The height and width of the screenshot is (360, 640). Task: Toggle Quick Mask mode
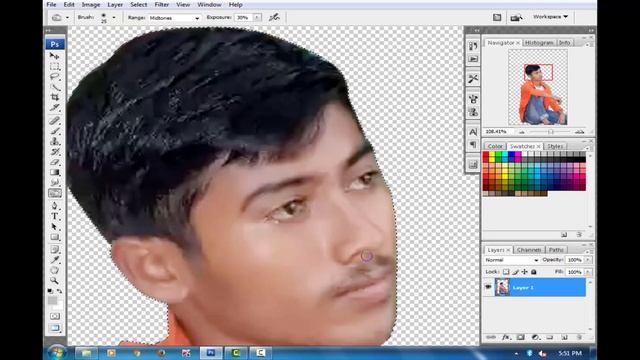[x=55, y=316]
